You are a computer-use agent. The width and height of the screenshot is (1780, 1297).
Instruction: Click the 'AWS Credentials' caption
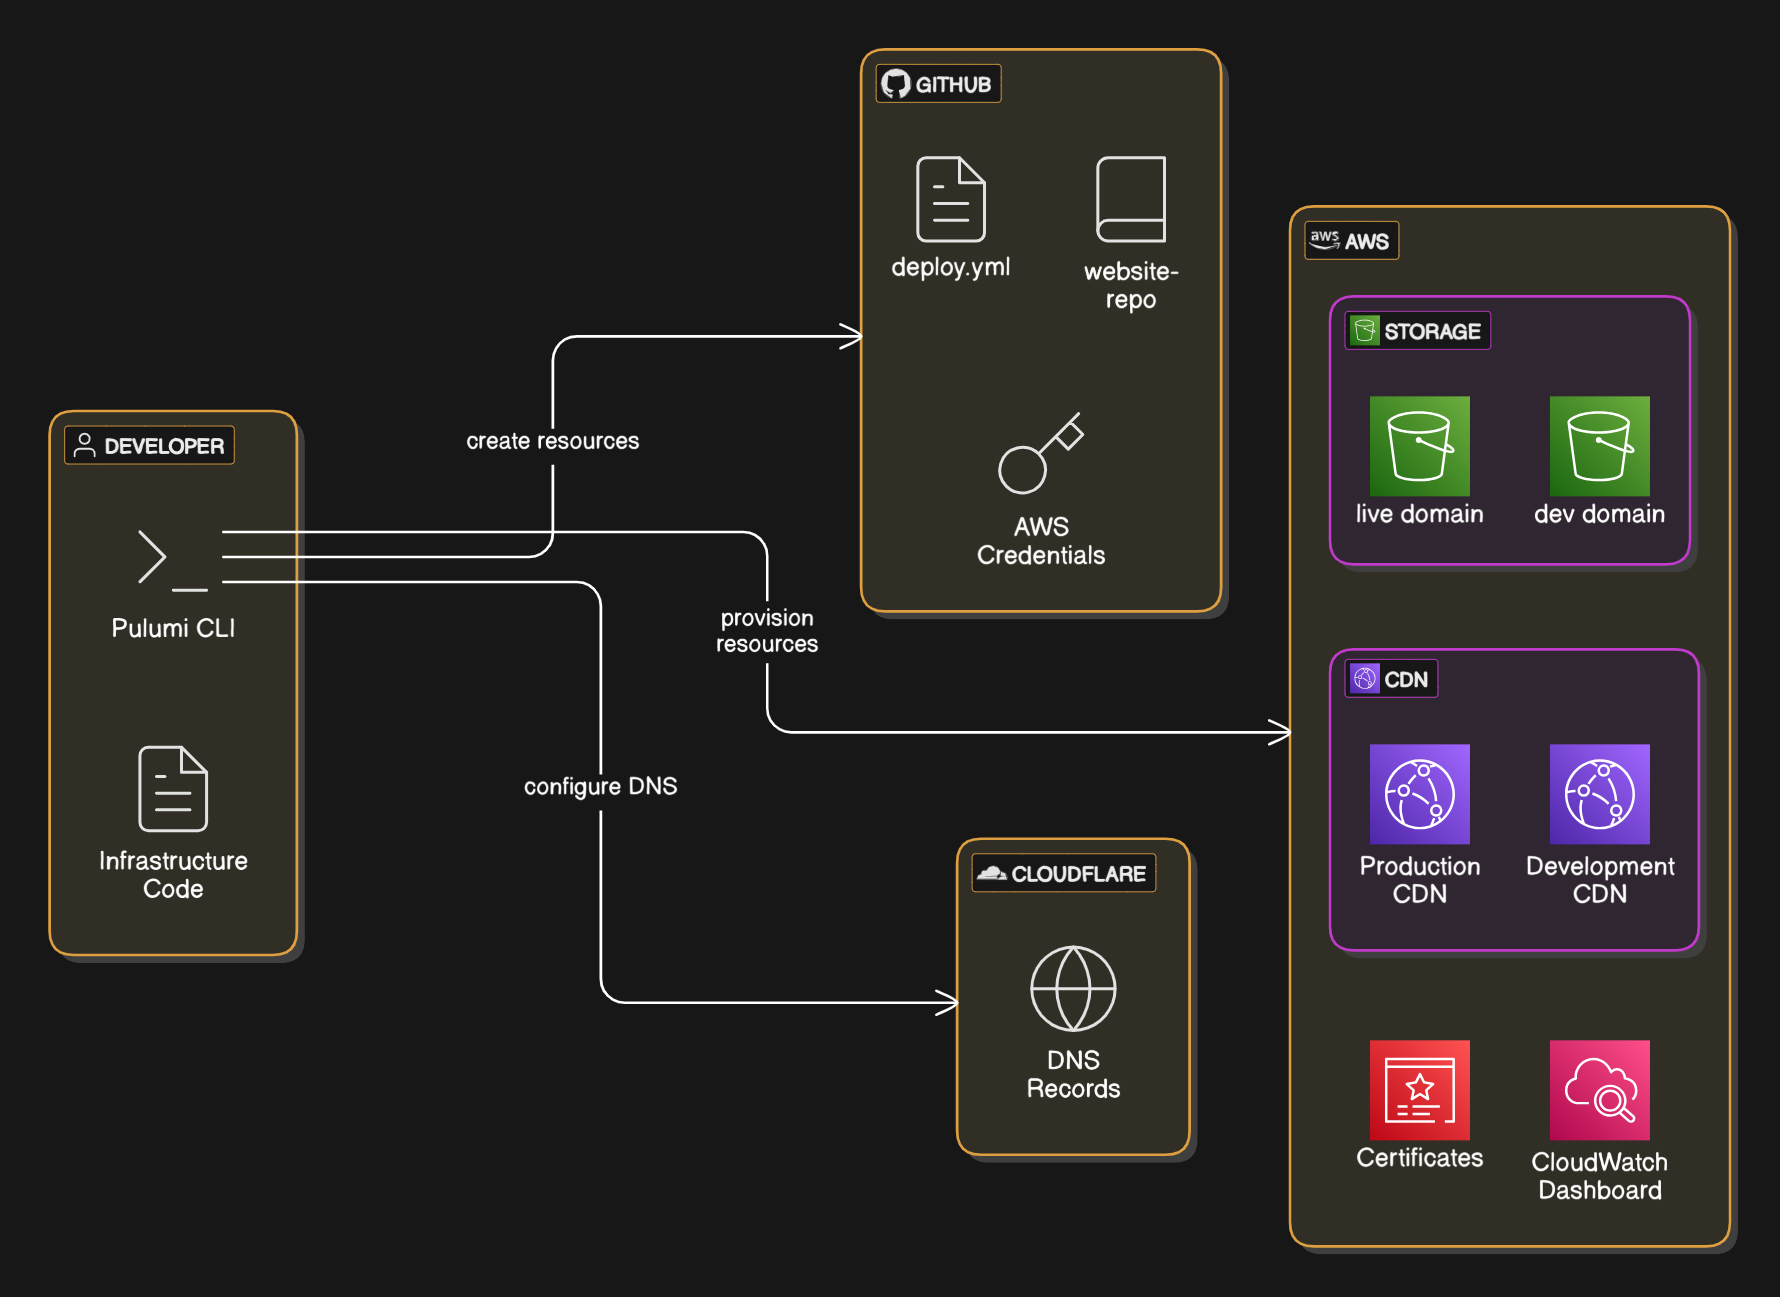coord(1041,541)
